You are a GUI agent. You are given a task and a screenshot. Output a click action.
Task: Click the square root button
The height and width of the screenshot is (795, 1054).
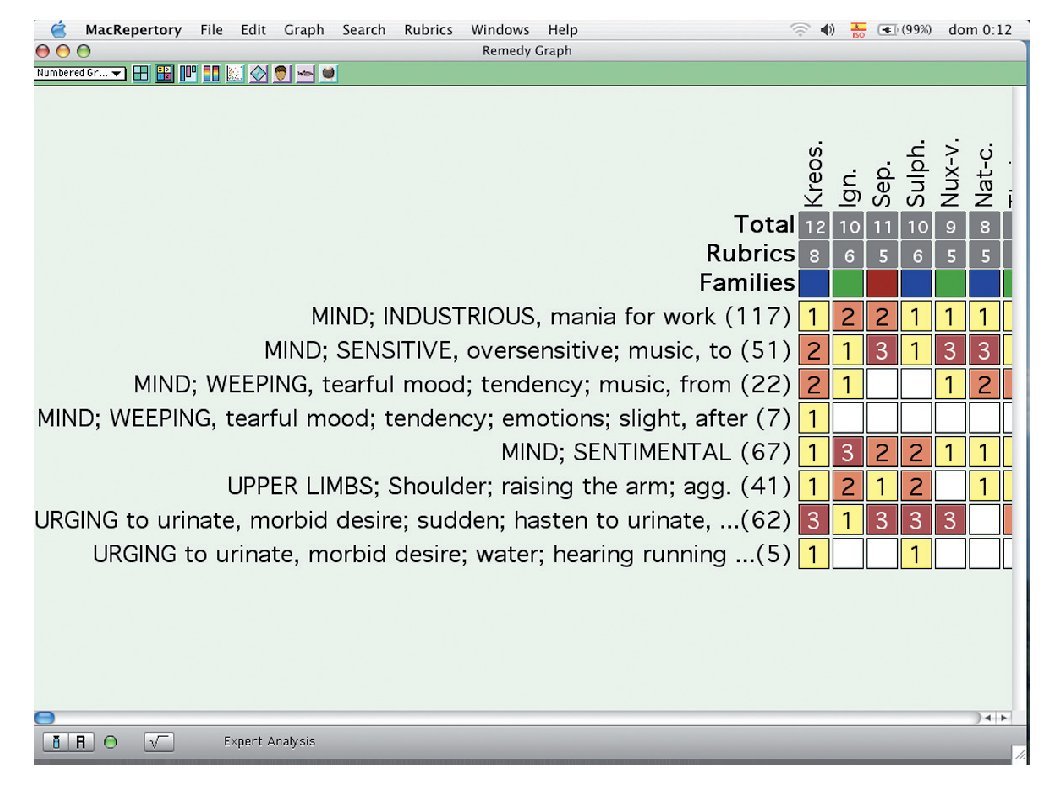coord(158,742)
